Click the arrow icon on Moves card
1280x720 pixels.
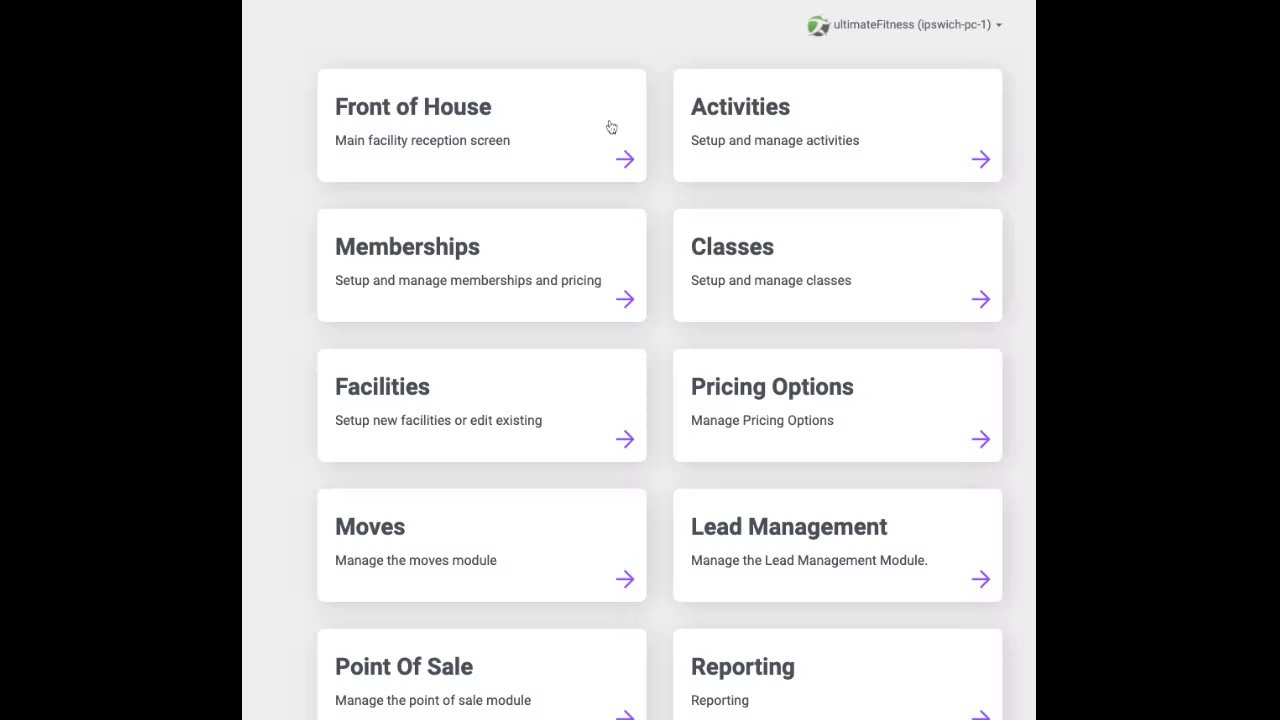point(625,579)
